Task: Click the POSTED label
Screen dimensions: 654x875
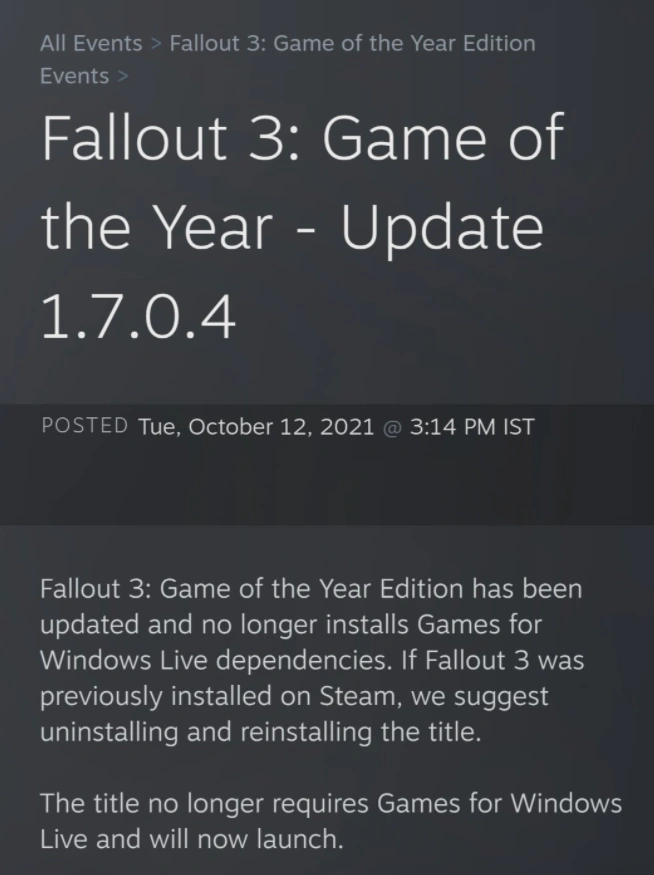Action: point(84,426)
